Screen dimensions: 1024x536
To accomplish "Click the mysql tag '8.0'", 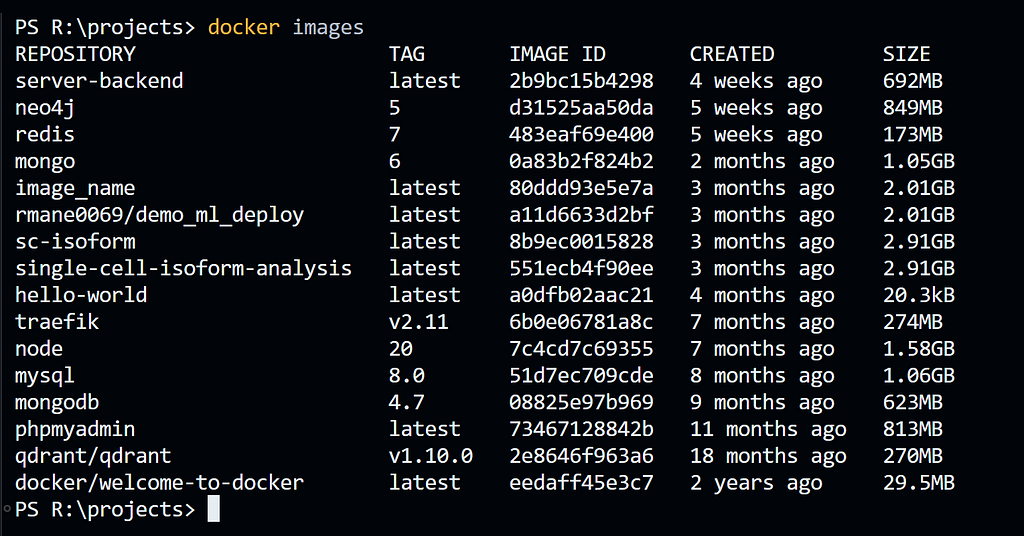I will click(407, 375).
